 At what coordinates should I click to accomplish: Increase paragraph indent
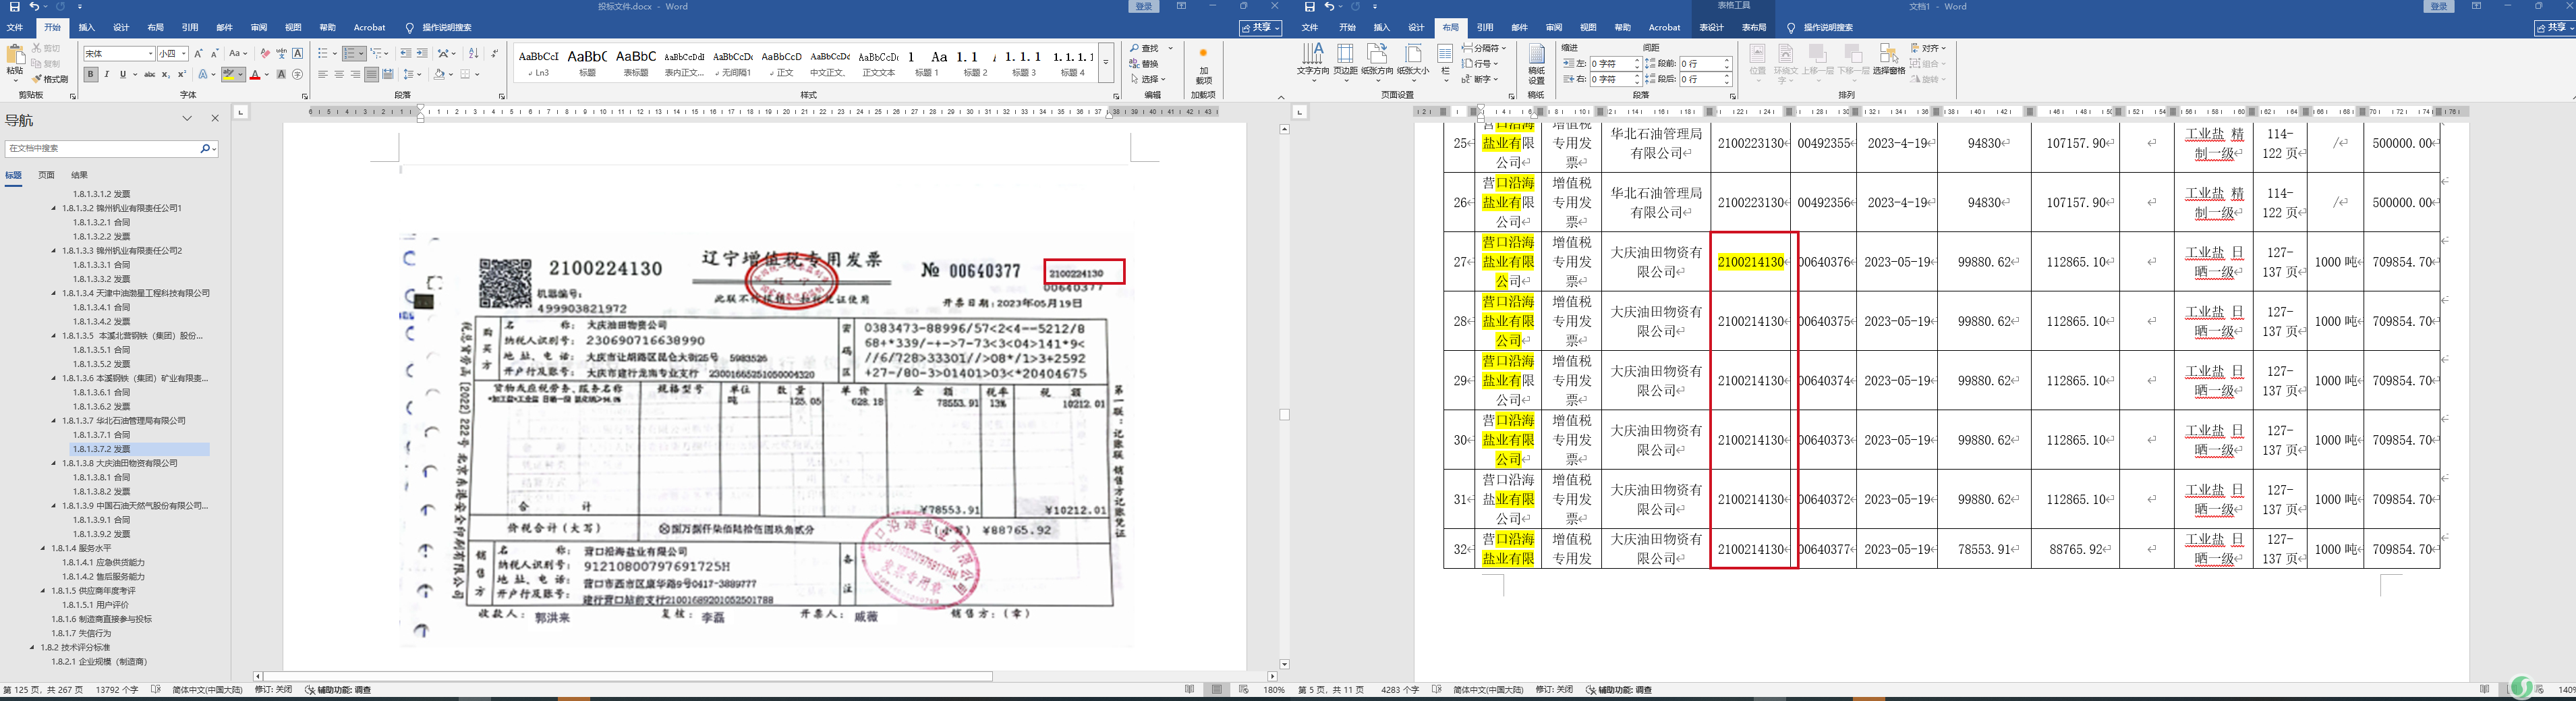(422, 53)
